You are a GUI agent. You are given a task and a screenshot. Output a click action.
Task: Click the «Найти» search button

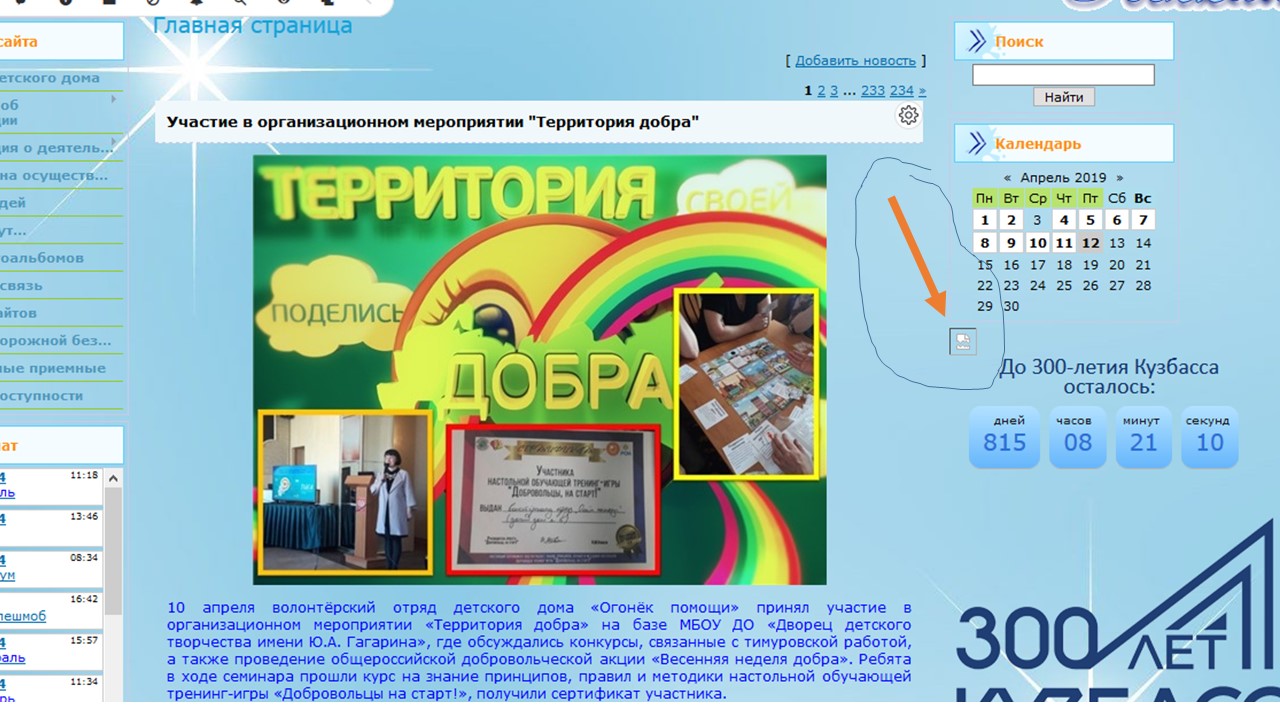click(1064, 97)
